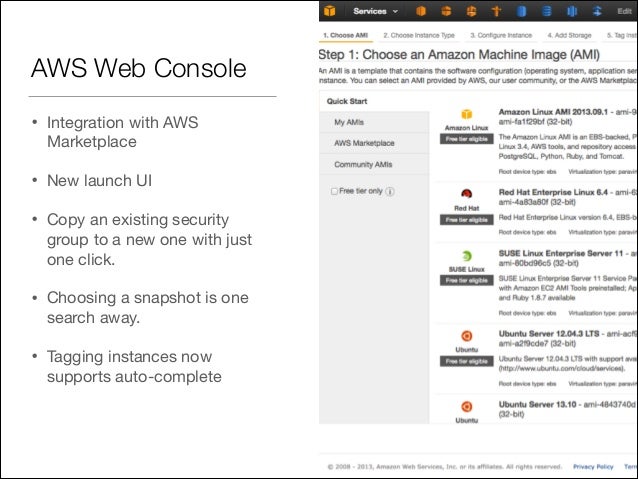Click Ubuntu Server 12.04.3 LTS title
The height and width of the screenshot is (479, 638).
pos(549,334)
